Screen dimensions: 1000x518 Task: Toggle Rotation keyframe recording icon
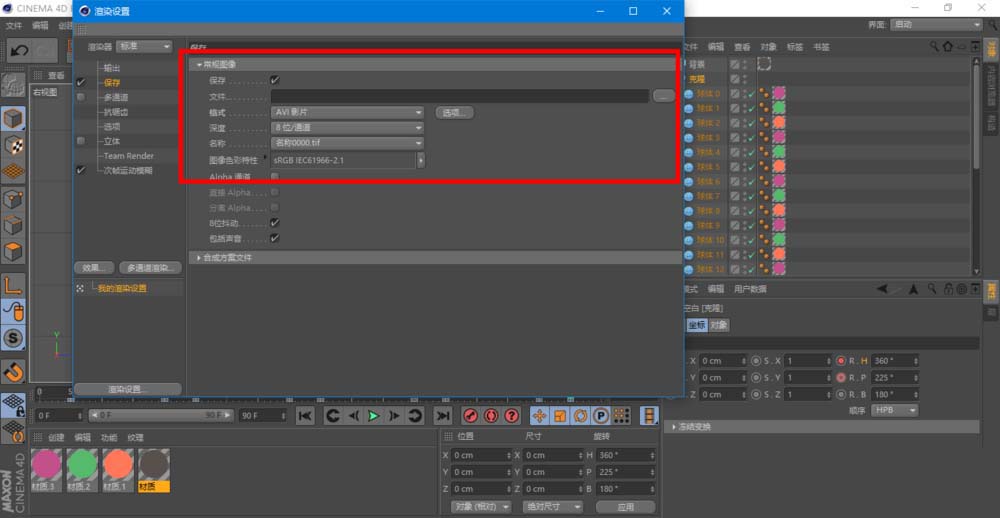coord(580,416)
